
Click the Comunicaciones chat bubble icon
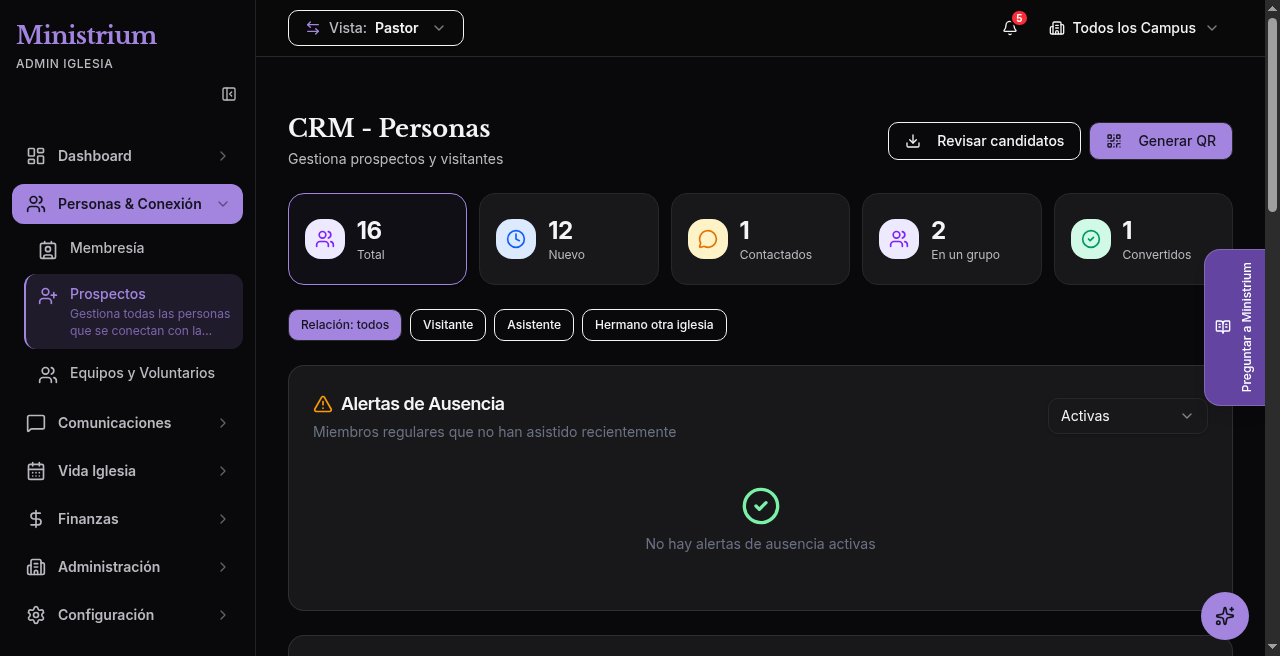pyautogui.click(x=36, y=423)
